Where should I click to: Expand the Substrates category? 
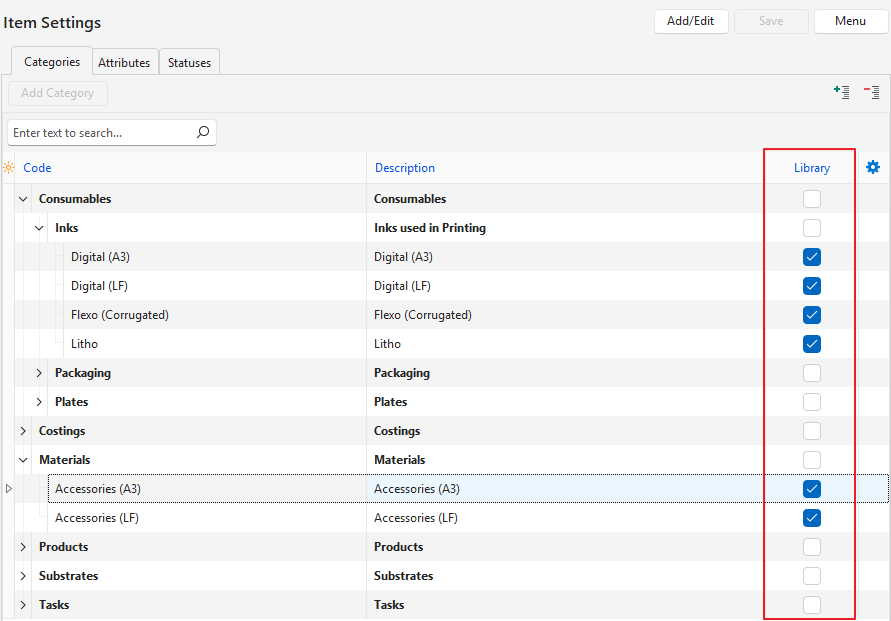(23, 576)
